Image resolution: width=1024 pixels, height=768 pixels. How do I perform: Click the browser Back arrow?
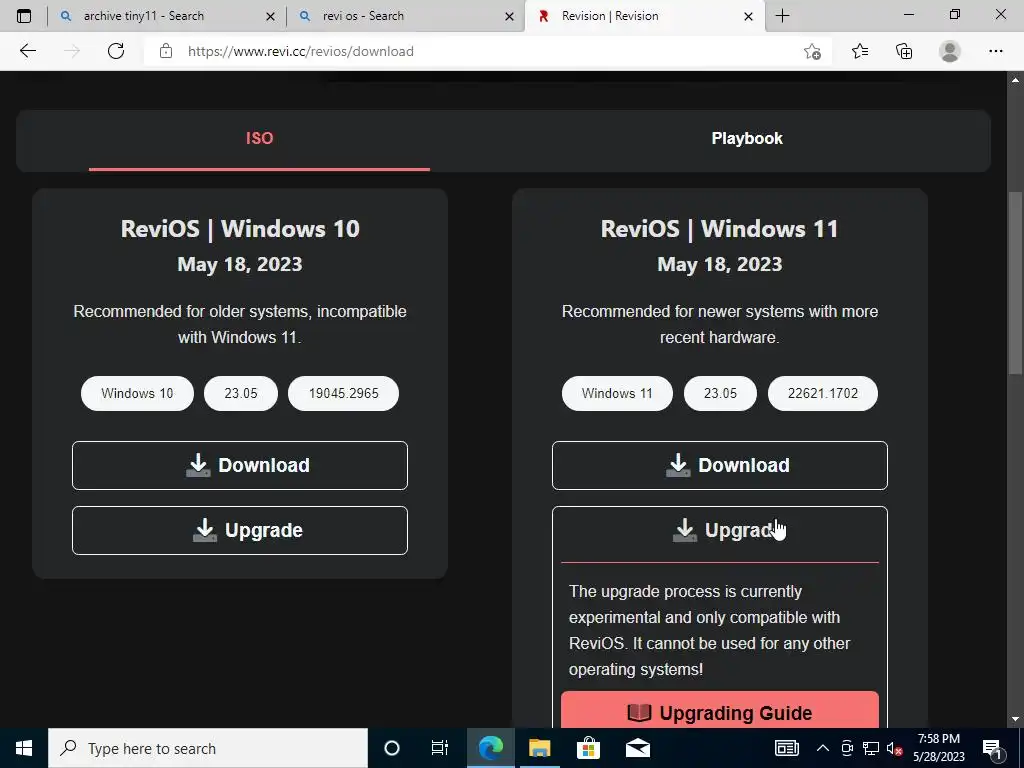coord(27,51)
